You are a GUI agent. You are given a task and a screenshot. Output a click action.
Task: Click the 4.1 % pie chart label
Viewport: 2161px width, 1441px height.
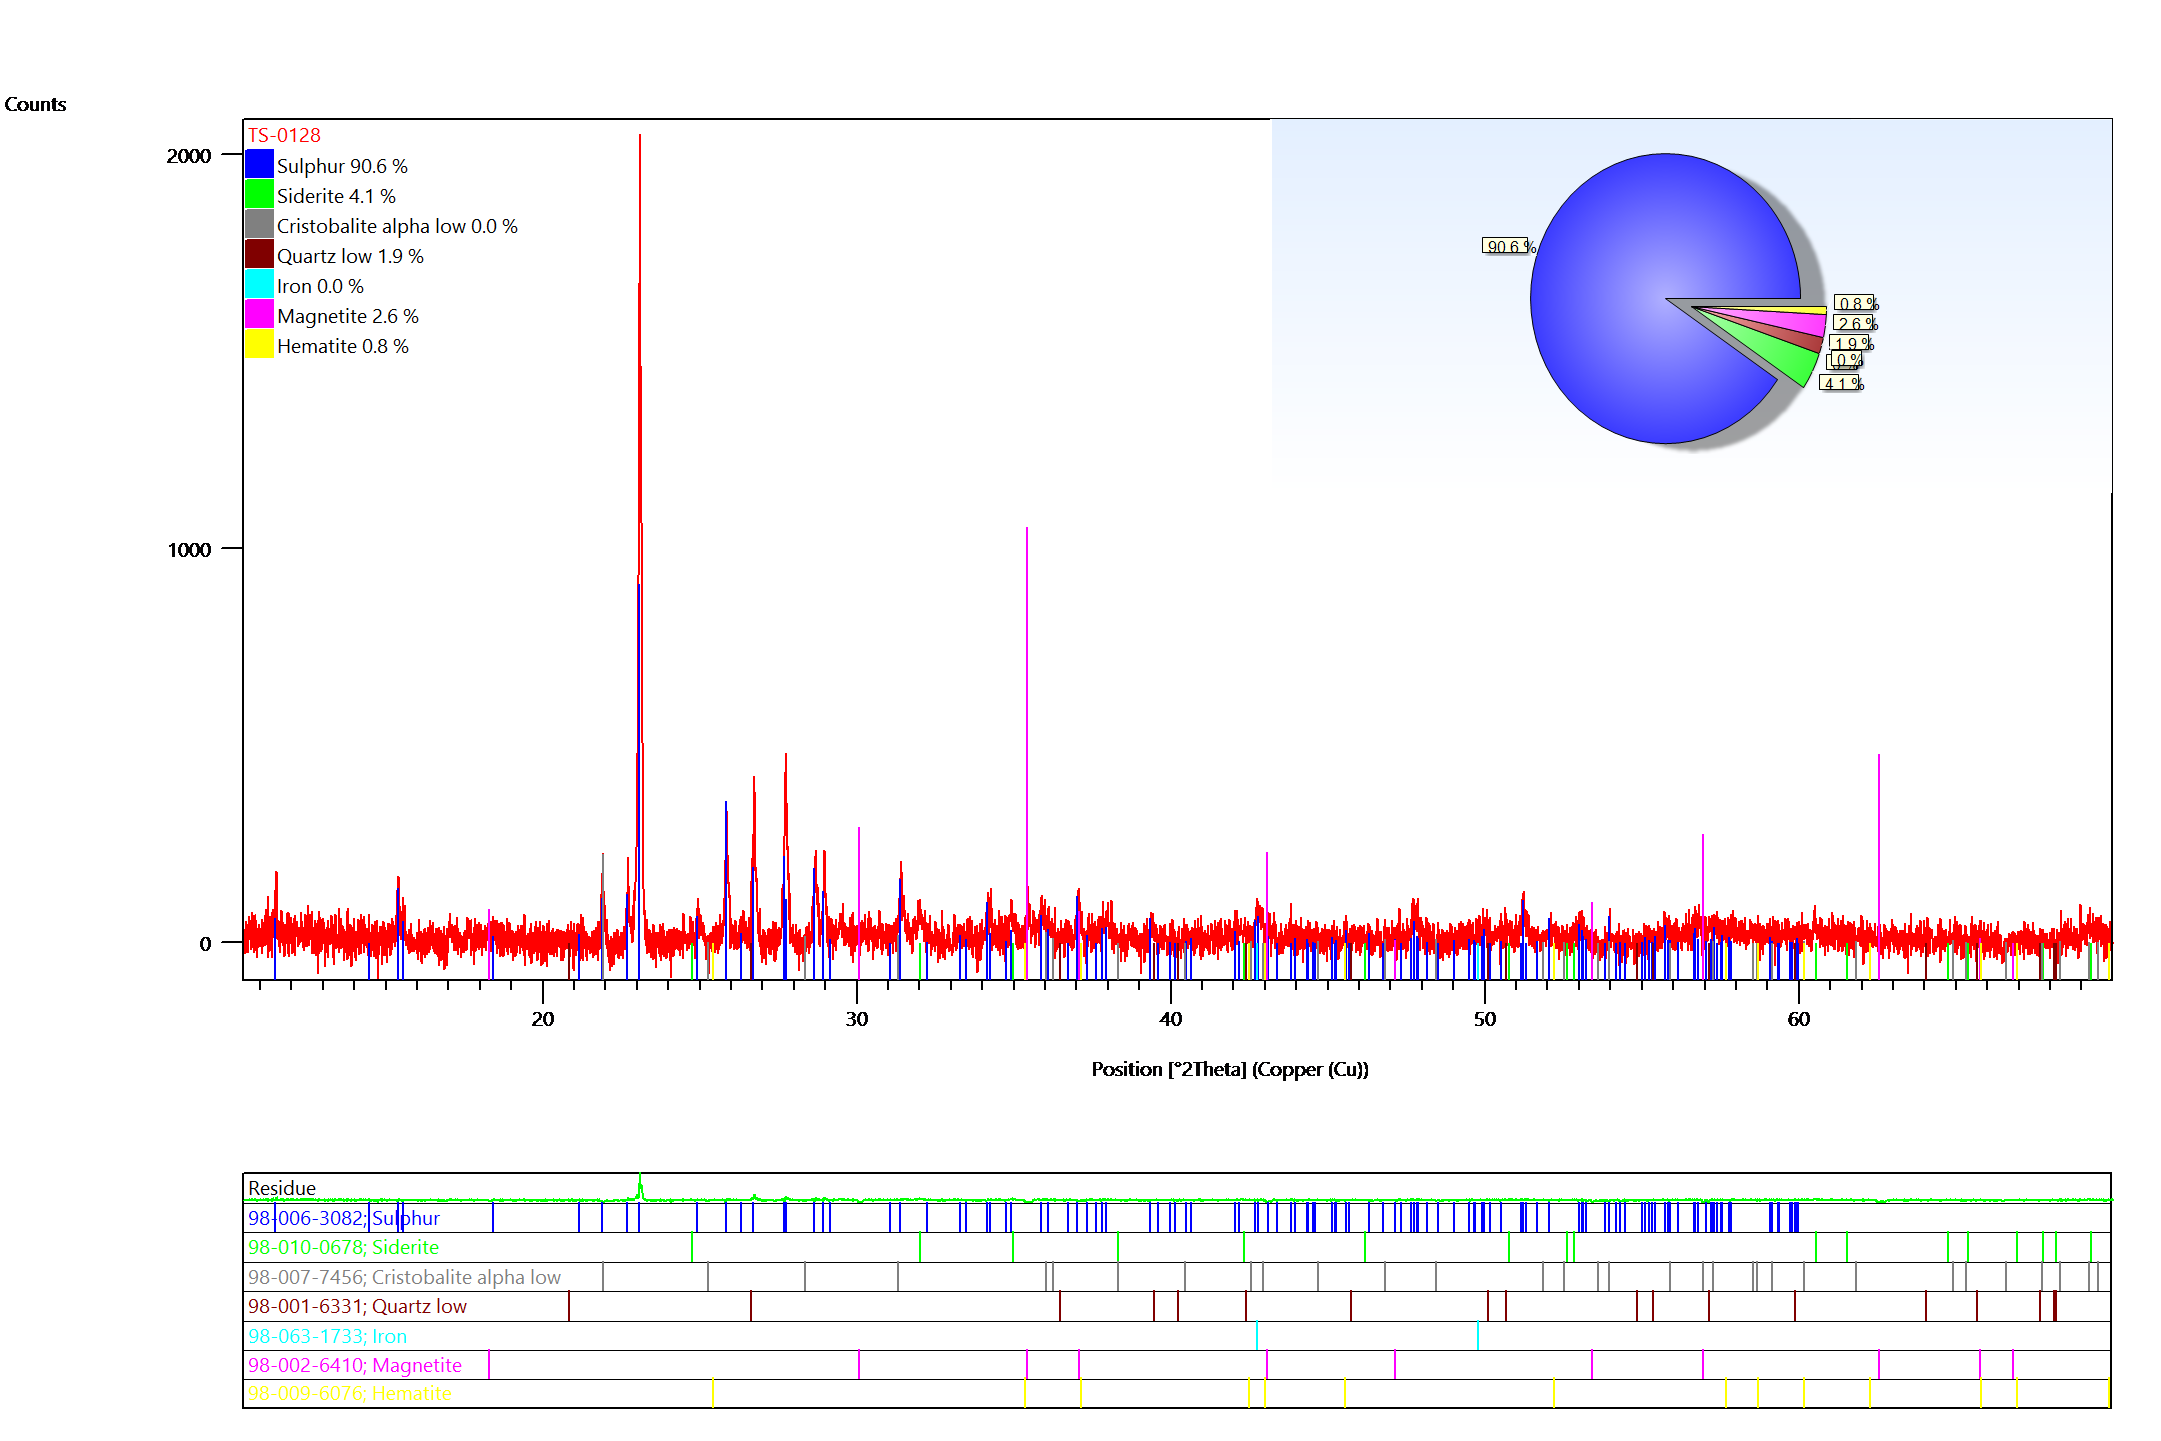1841,383
